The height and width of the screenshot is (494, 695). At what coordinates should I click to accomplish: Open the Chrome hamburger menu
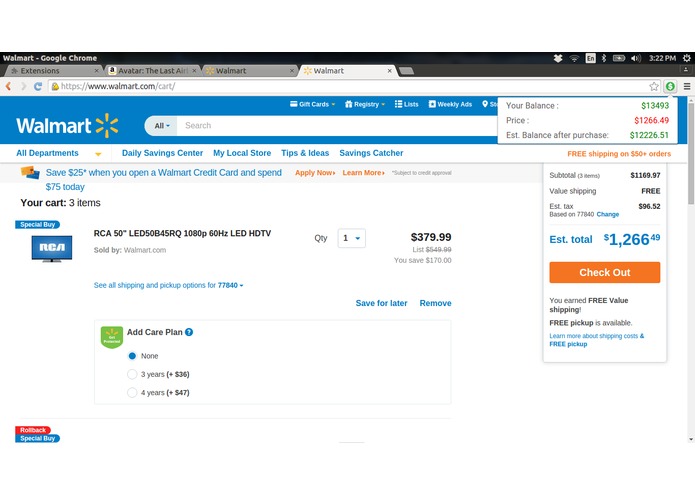[x=687, y=86]
